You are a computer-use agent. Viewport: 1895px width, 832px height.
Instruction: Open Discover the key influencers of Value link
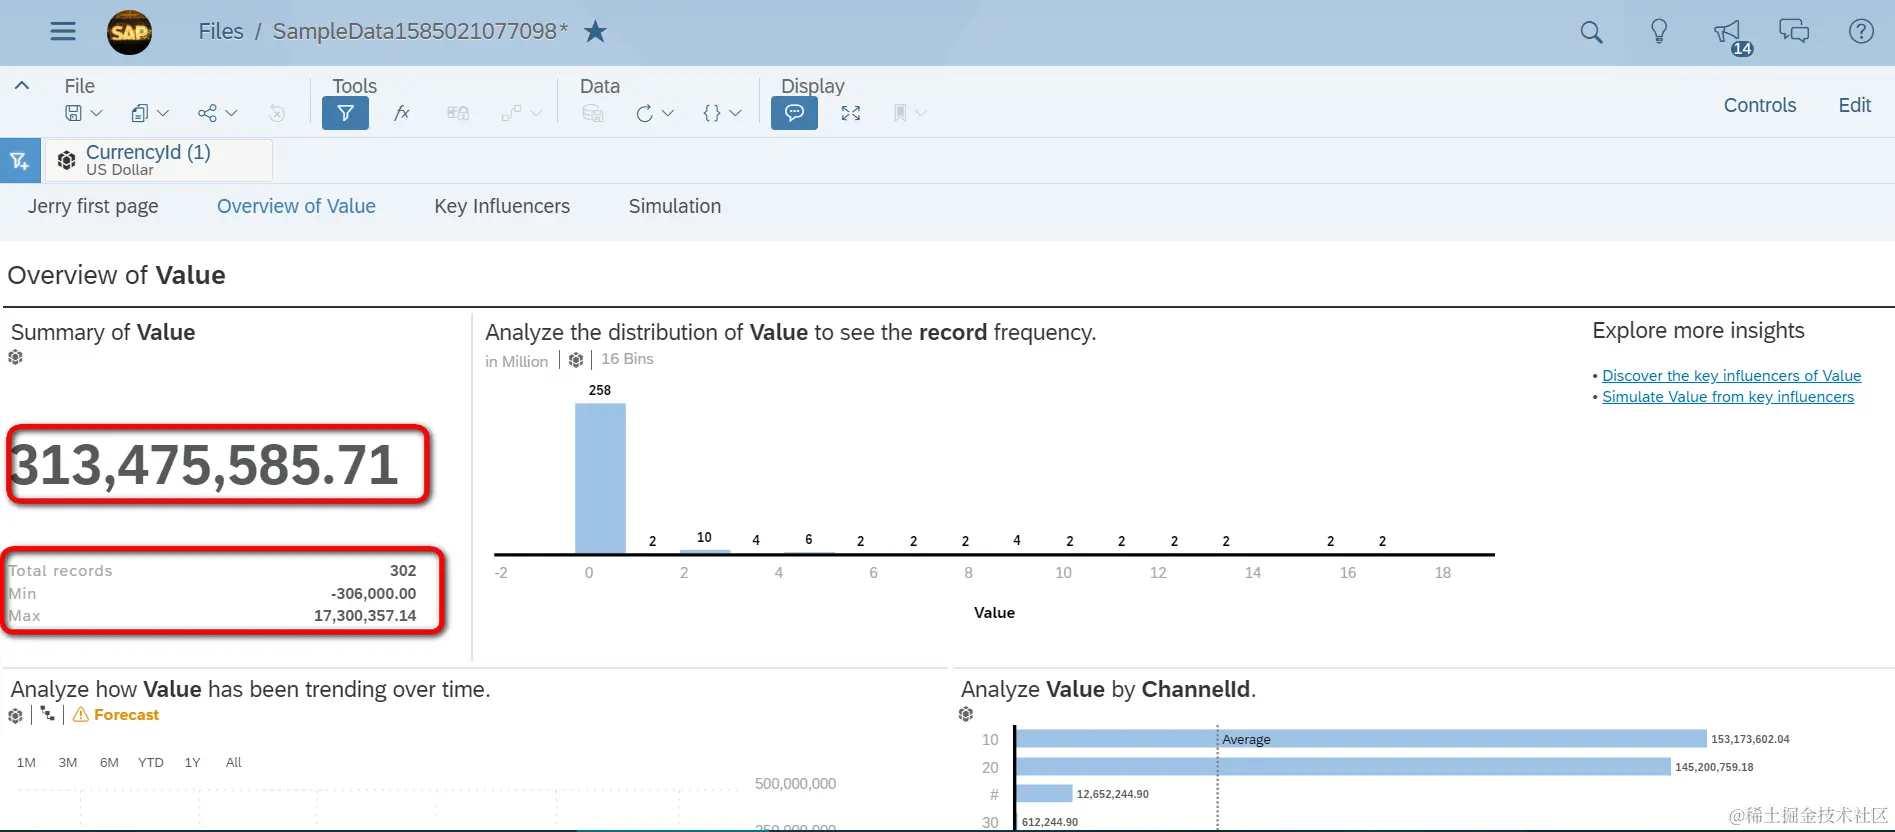click(1731, 376)
